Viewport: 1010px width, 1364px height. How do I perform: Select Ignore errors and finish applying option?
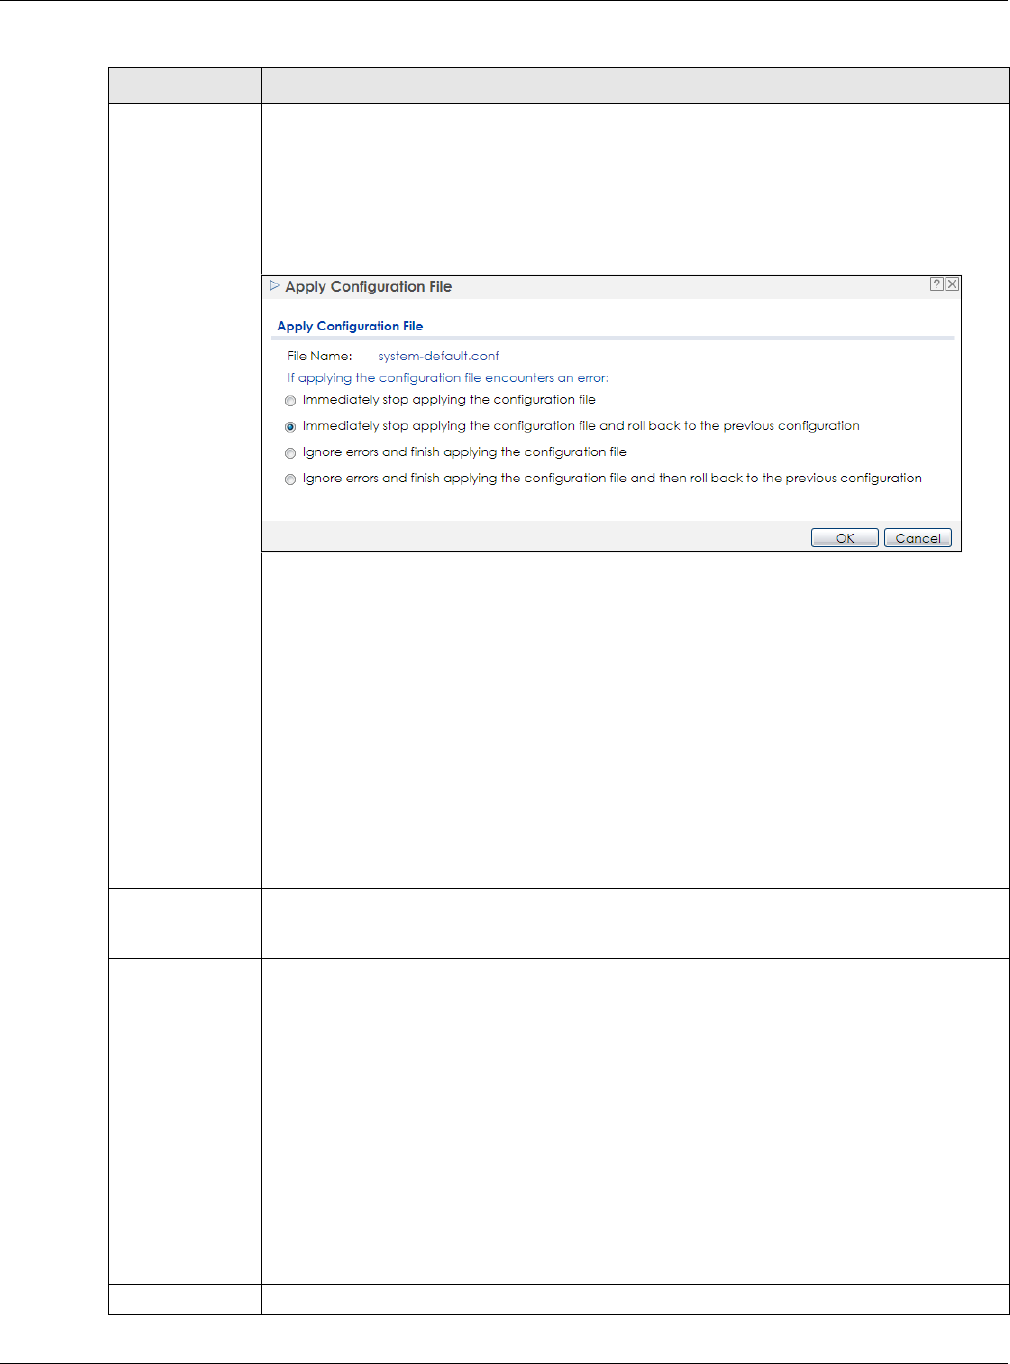tap(291, 453)
